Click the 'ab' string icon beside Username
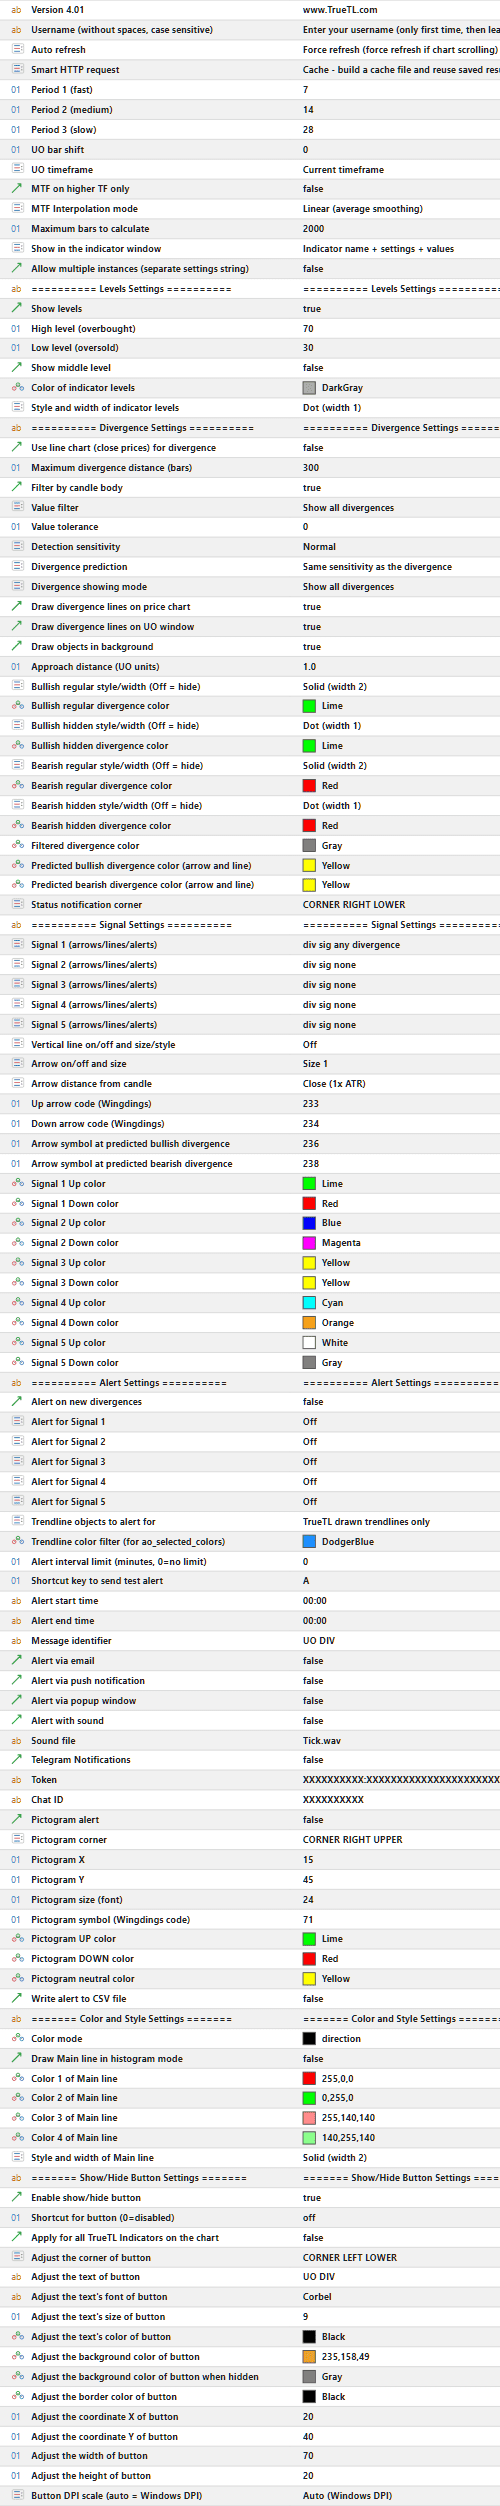Image resolution: width=500 pixels, height=2506 pixels. [16, 30]
